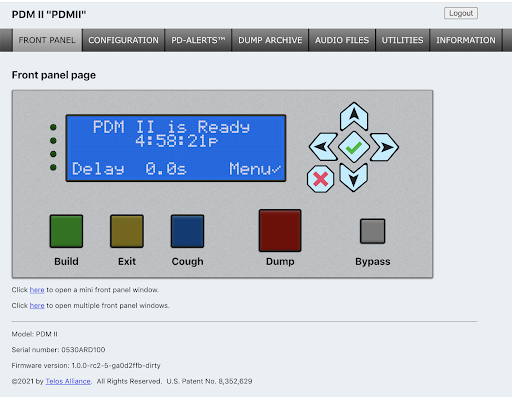Open the PD-Alerts tab
The width and height of the screenshot is (512, 397).
coord(198,40)
